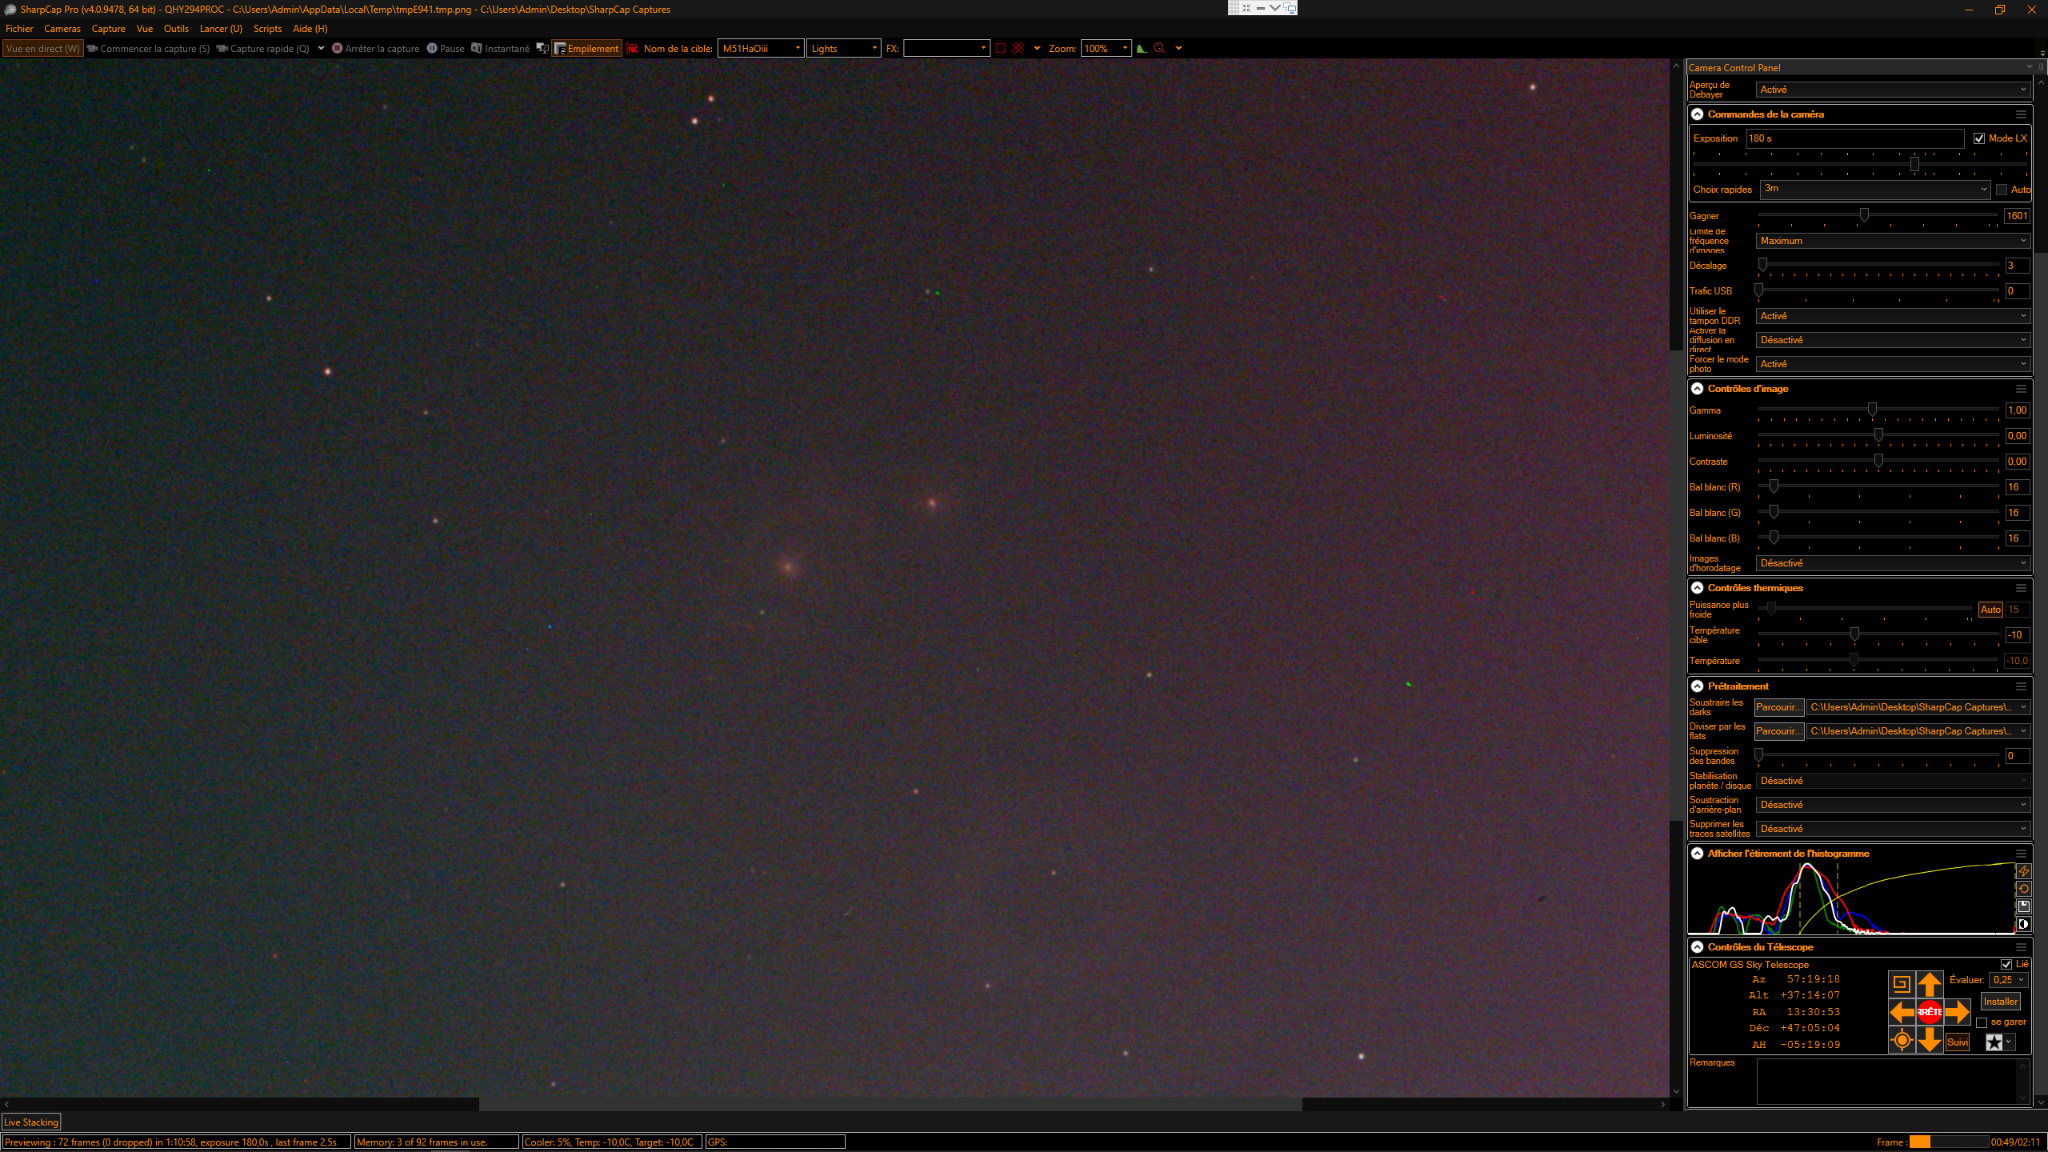This screenshot has width=2048, height=1152.
Task: Toggle the Auto cooler power button
Action: (1990, 610)
